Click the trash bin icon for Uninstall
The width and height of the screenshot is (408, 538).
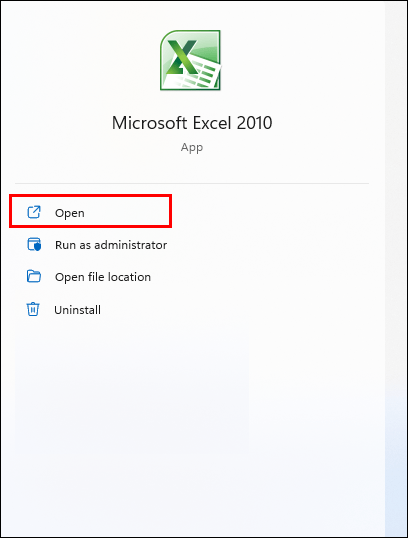click(33, 309)
